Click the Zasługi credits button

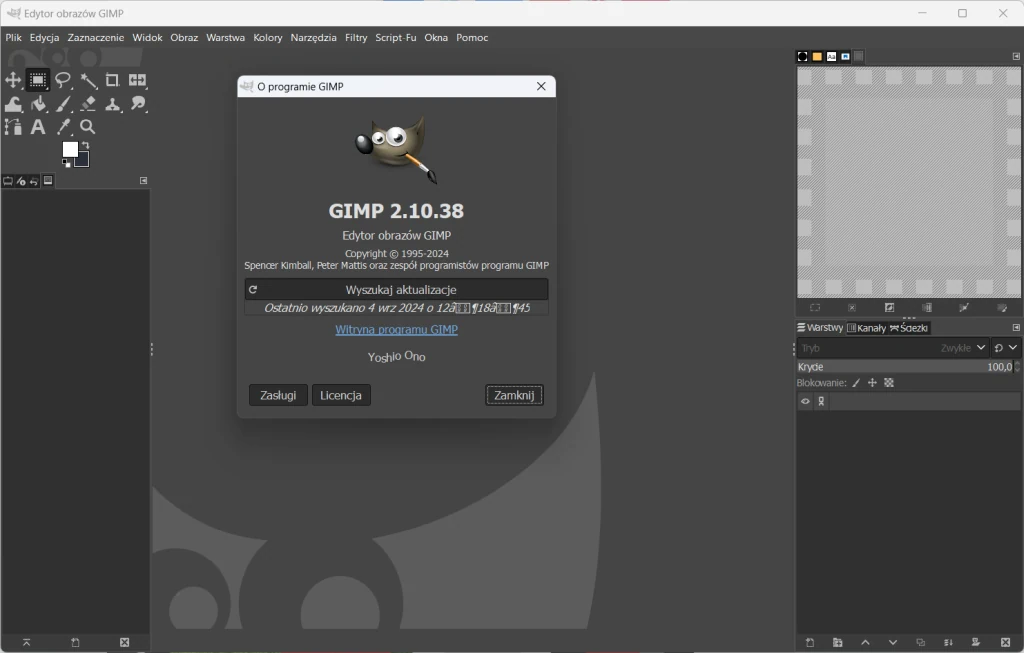[x=278, y=395]
